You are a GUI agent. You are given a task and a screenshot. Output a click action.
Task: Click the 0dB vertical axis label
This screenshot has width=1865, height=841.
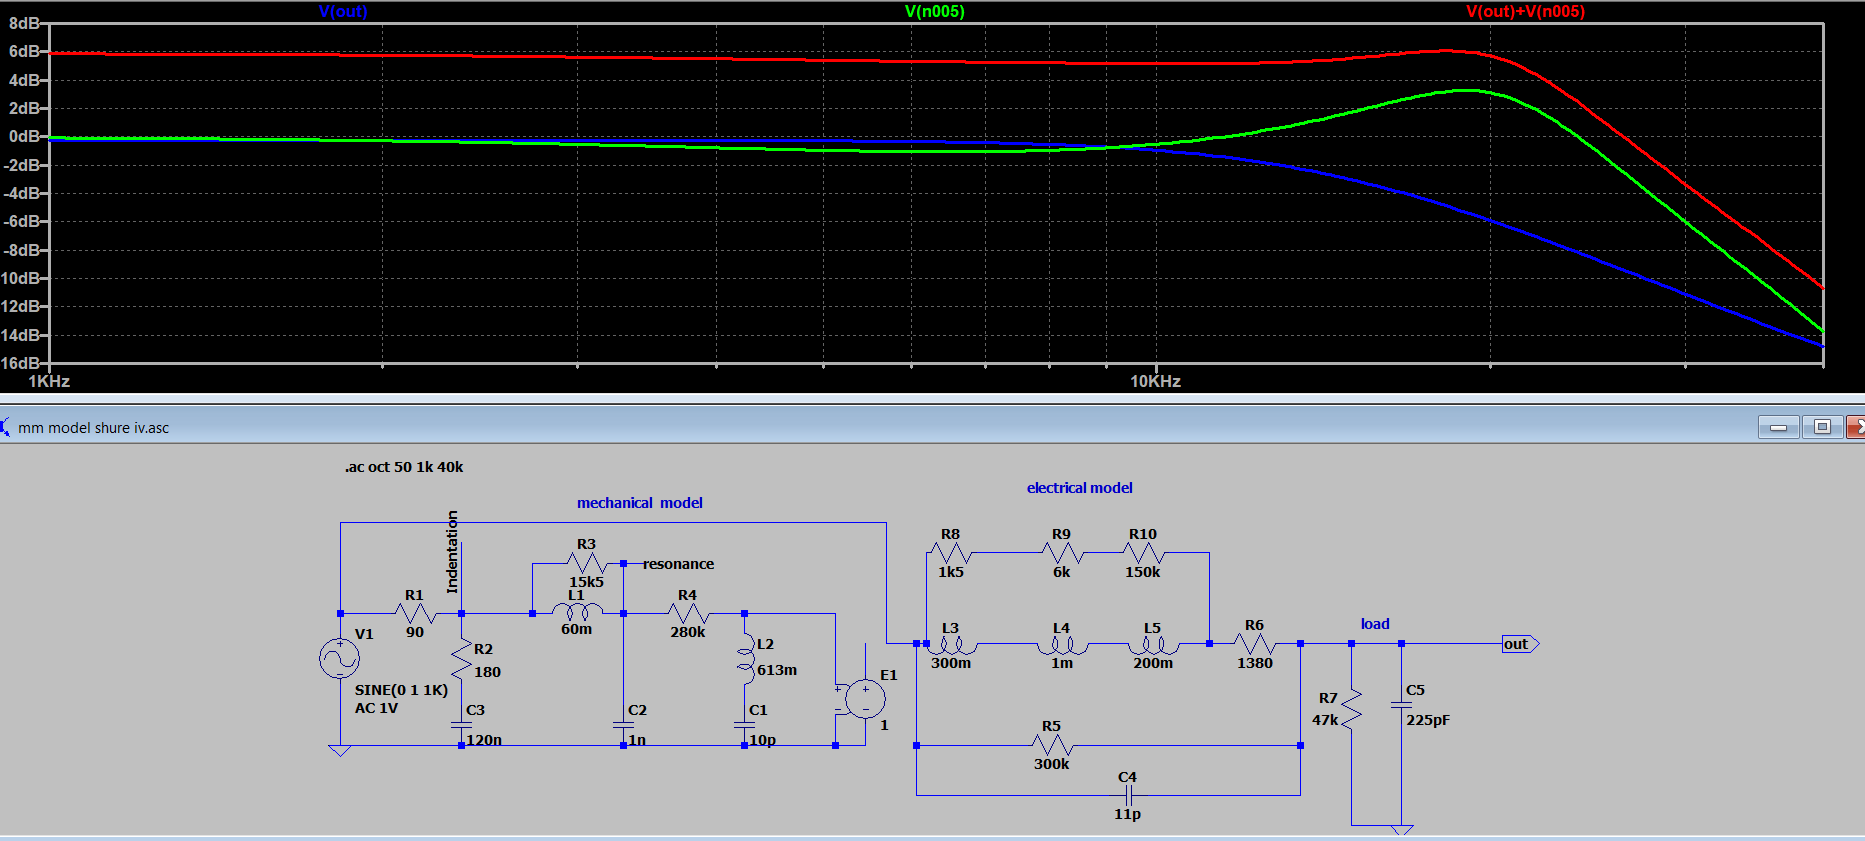coord(24,136)
